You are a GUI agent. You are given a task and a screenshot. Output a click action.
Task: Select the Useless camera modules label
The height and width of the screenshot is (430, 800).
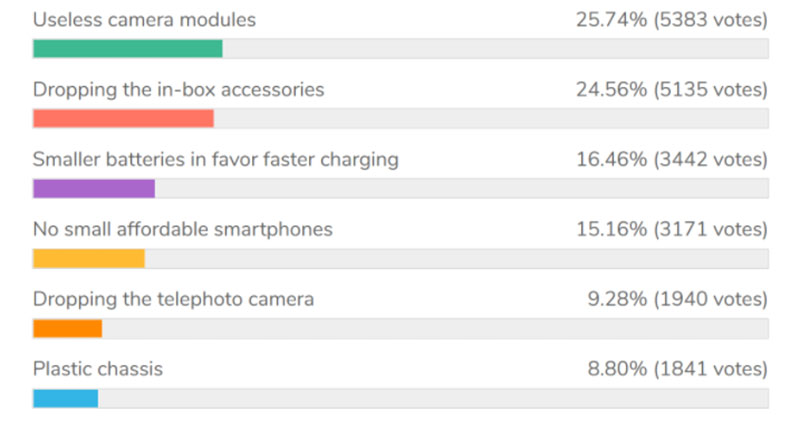pyautogui.click(x=144, y=20)
